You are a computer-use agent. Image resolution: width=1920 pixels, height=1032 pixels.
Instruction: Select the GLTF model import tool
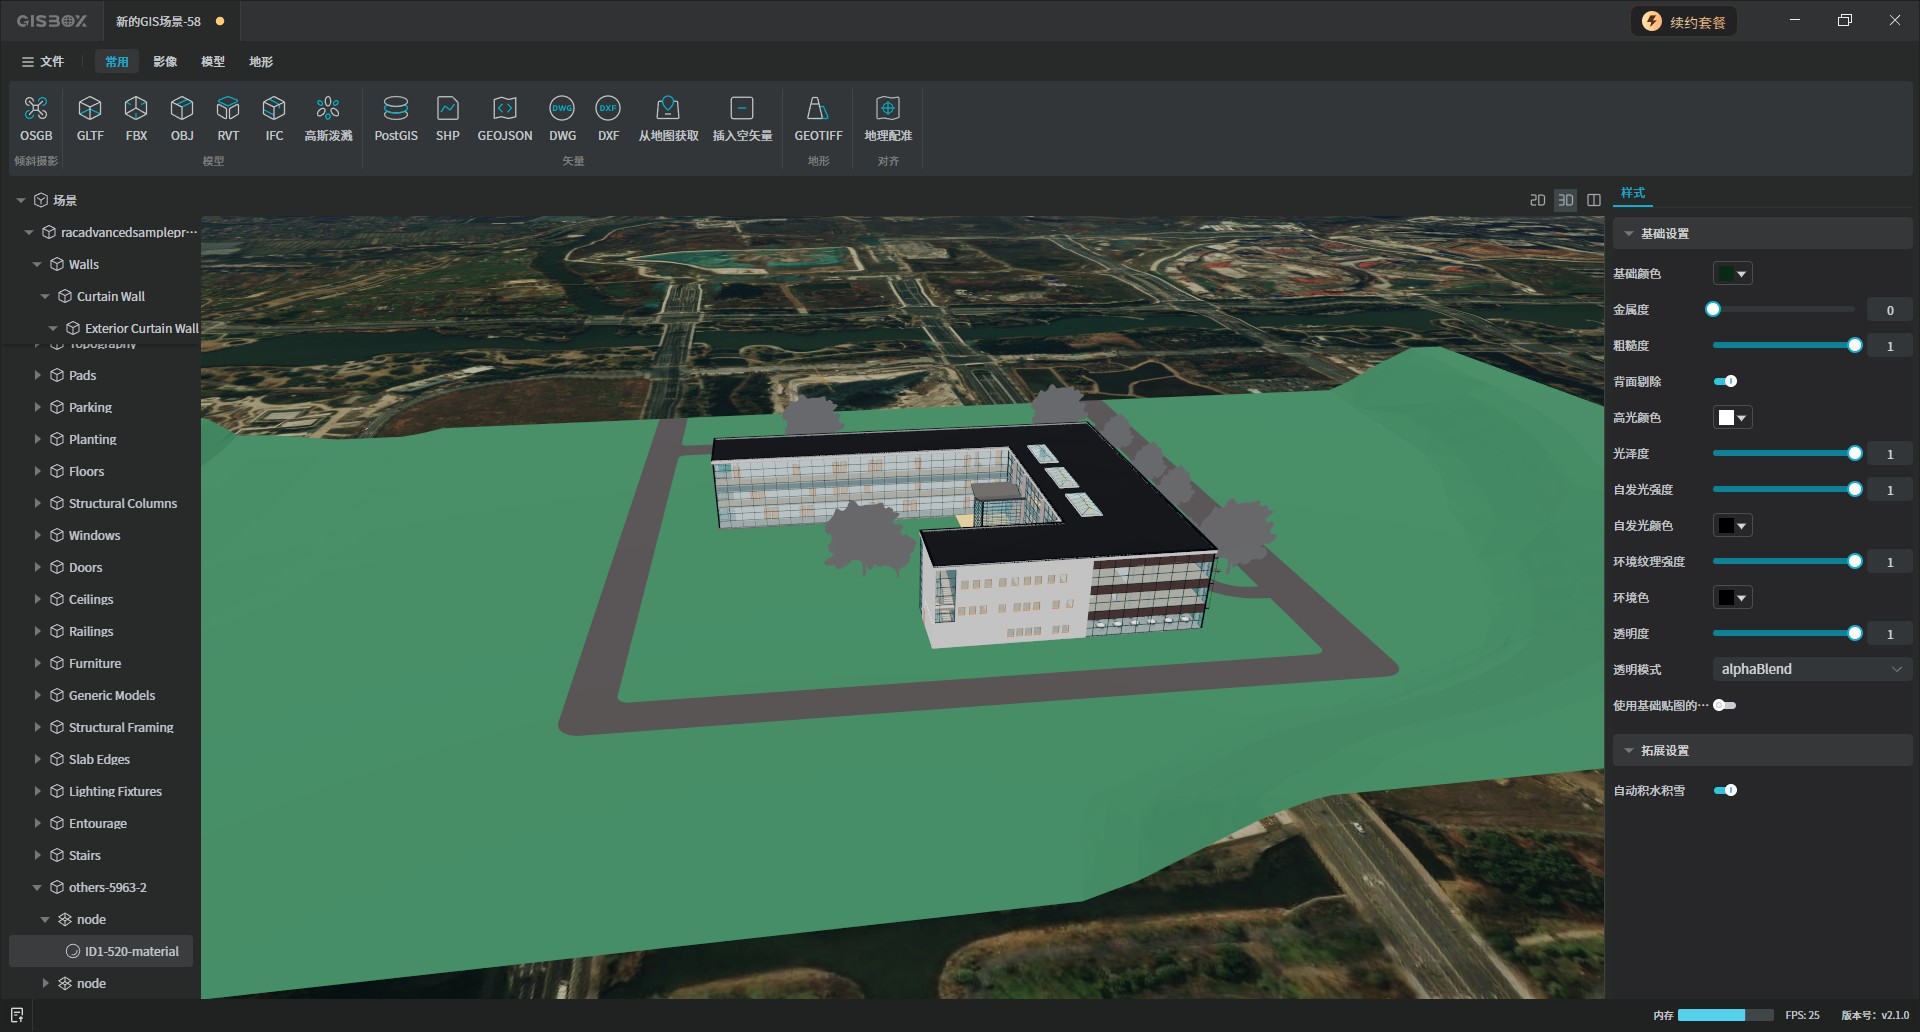click(90, 109)
